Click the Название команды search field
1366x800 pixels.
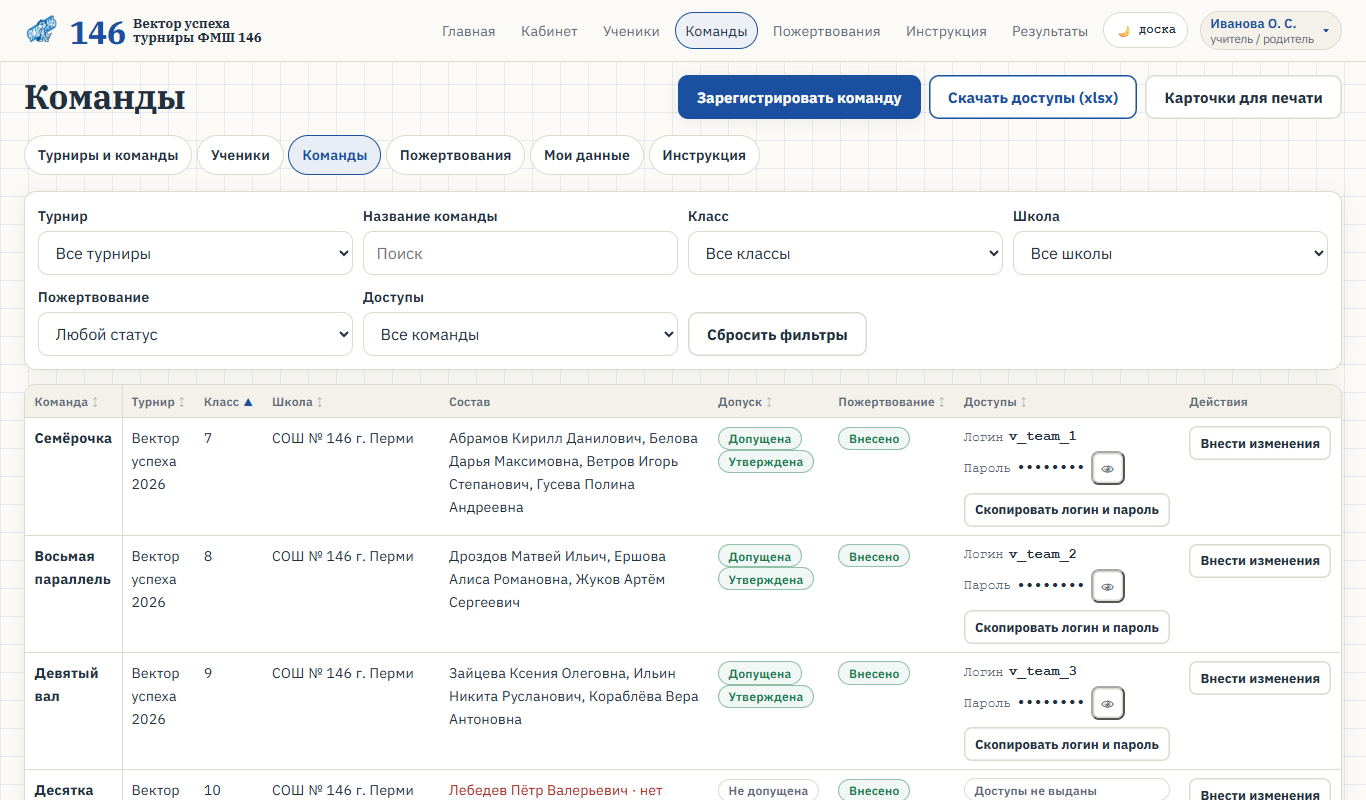(x=520, y=253)
